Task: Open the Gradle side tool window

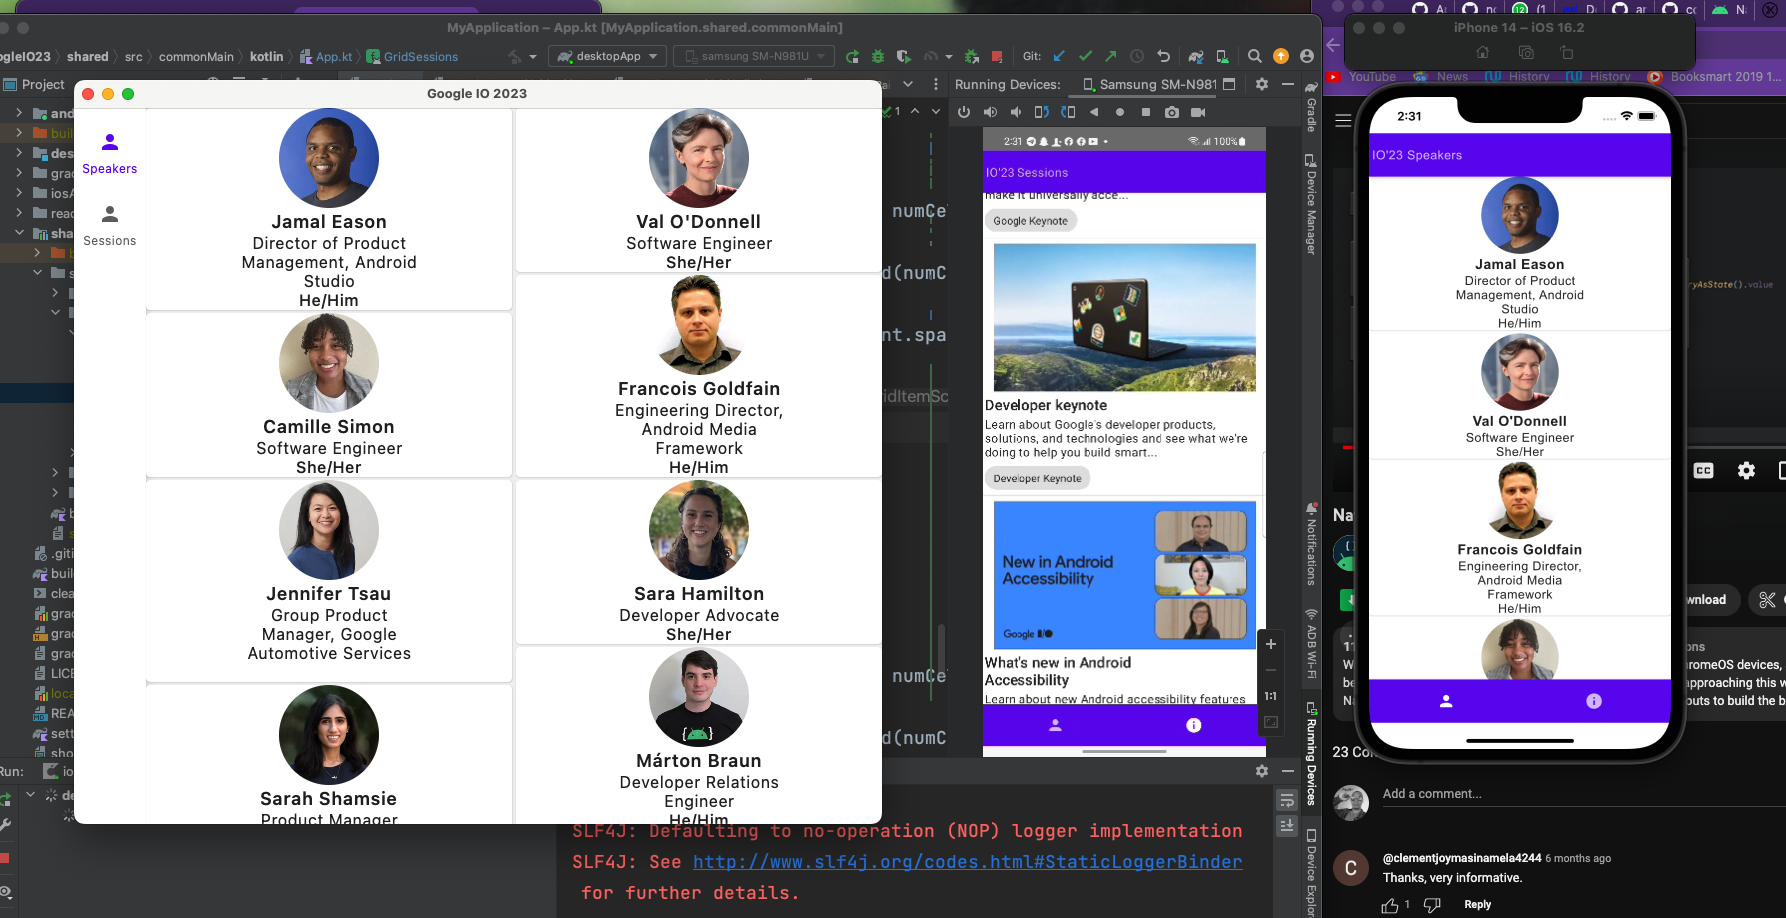Action: pyautogui.click(x=1310, y=108)
